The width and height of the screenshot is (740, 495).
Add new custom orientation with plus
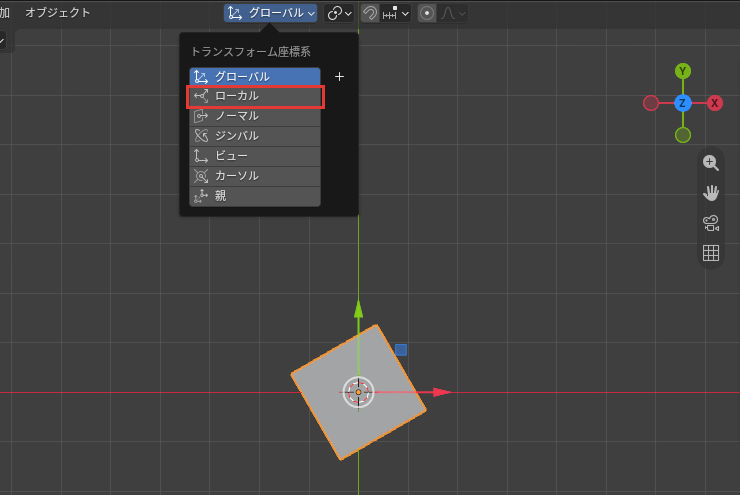(x=339, y=76)
